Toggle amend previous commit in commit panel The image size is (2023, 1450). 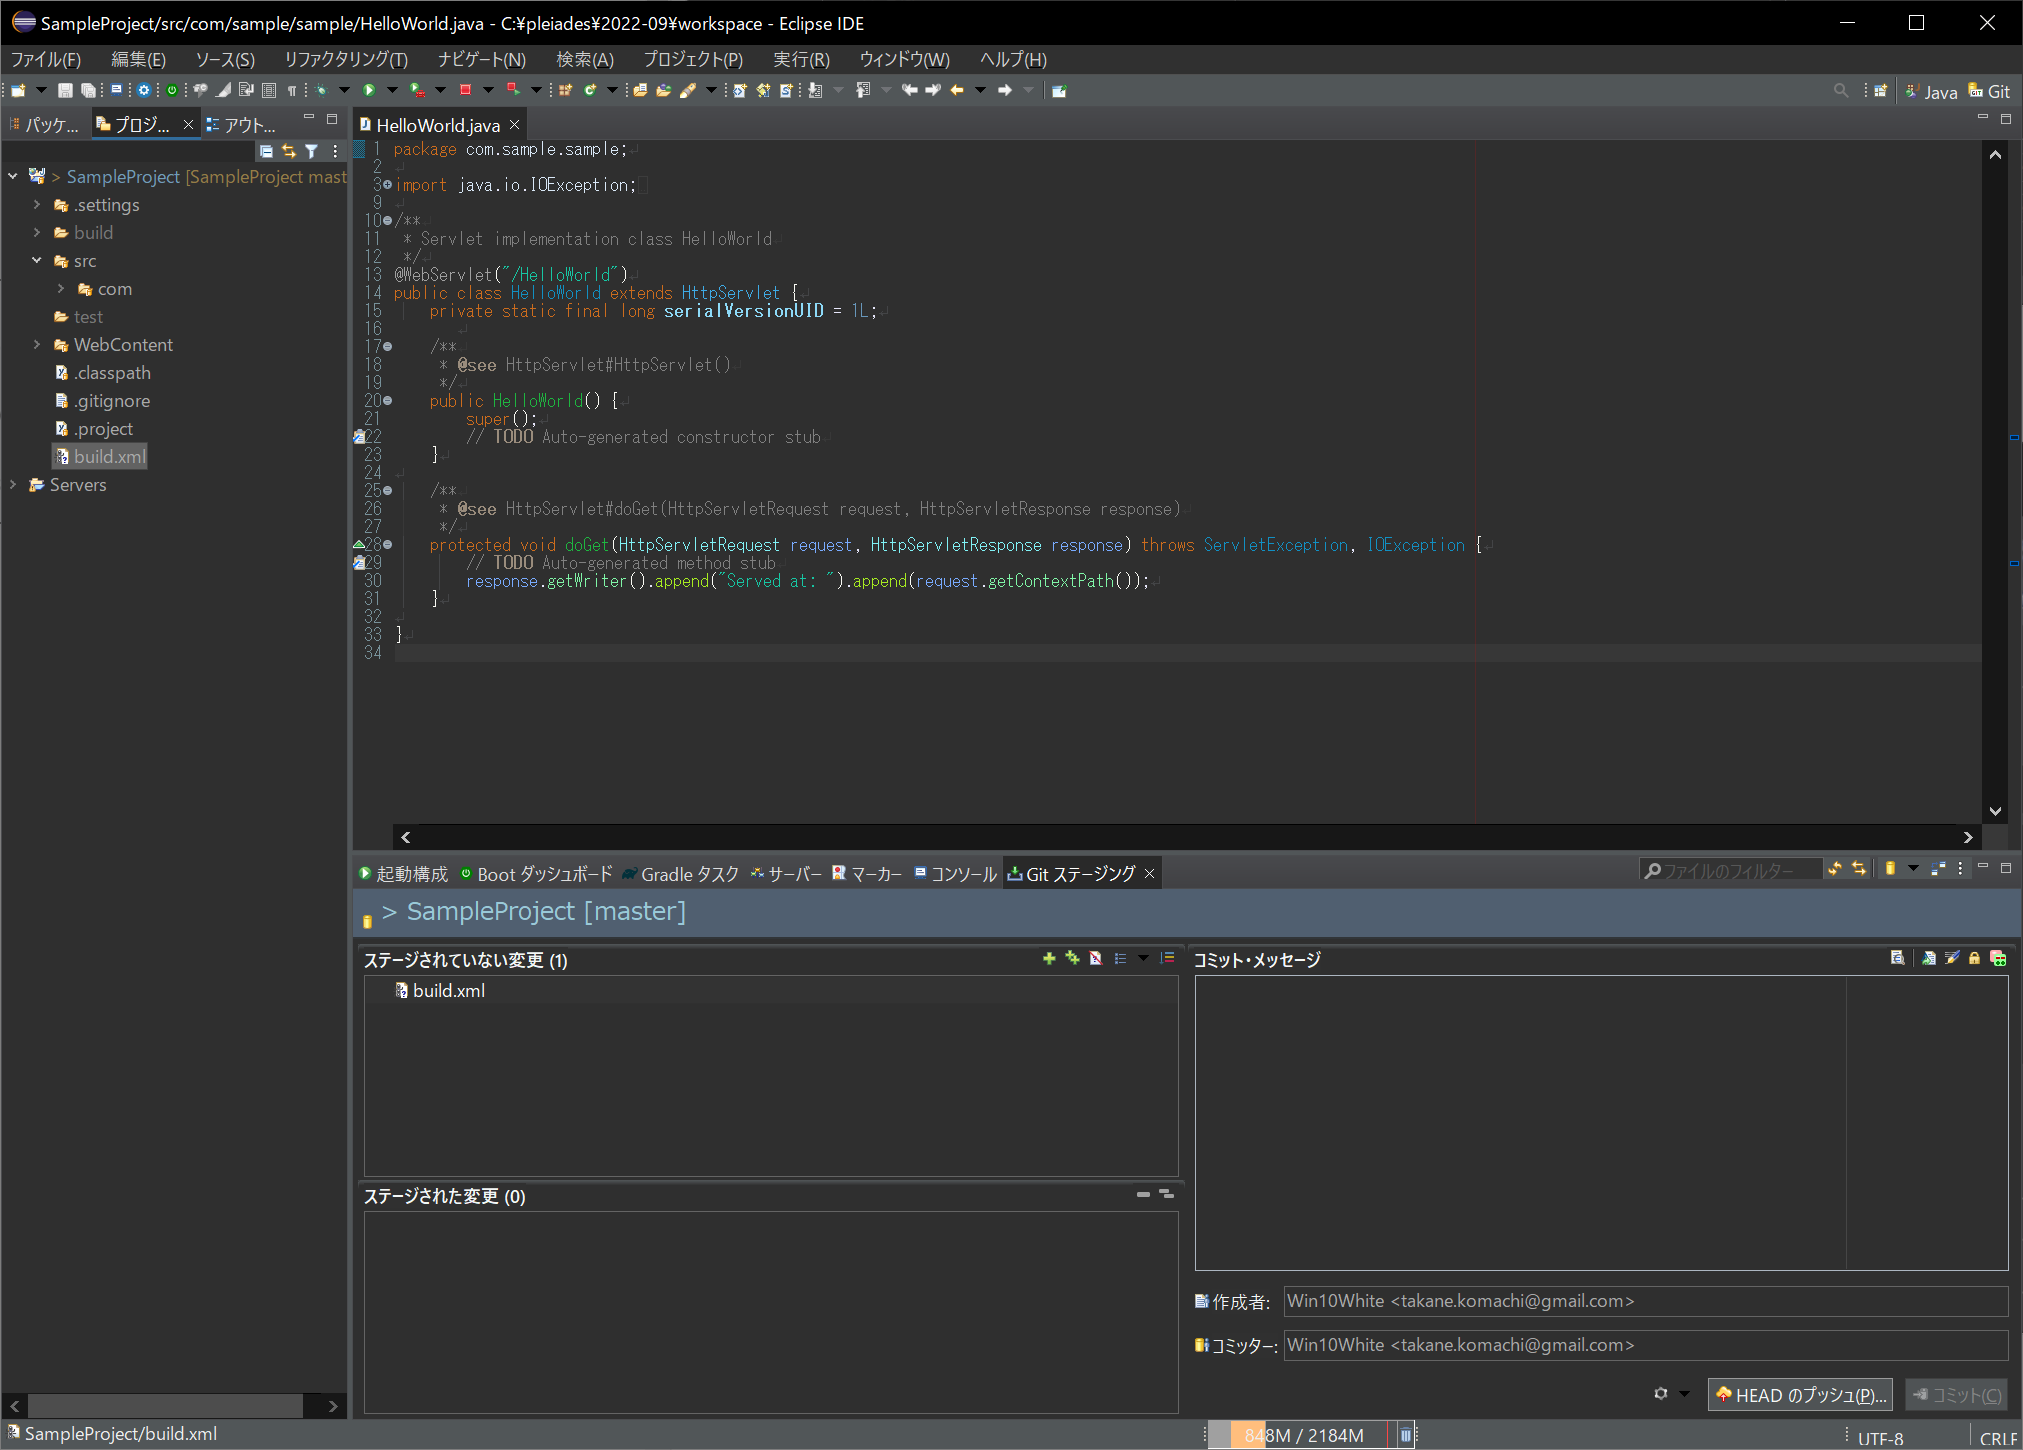point(1928,958)
